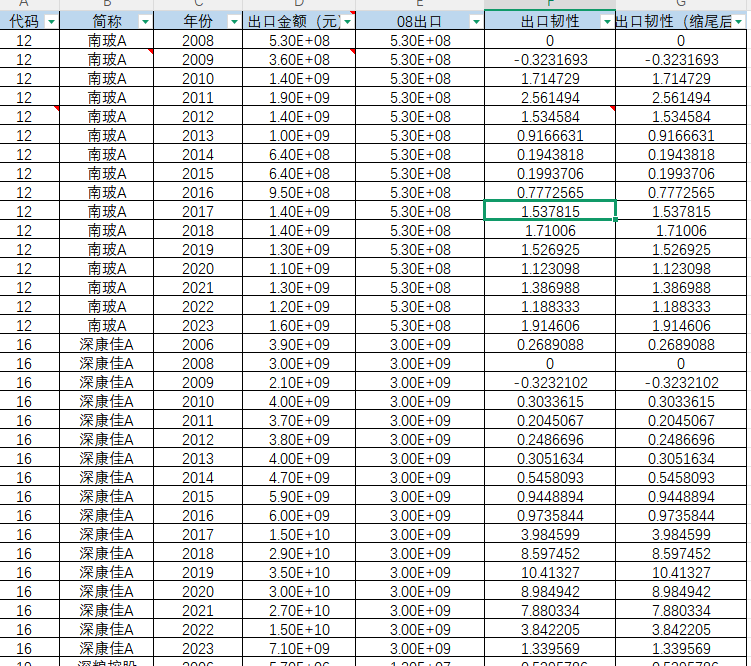
Task: Open the 出口韧性（缩尾后 filter dropdown
Action: 739,22
